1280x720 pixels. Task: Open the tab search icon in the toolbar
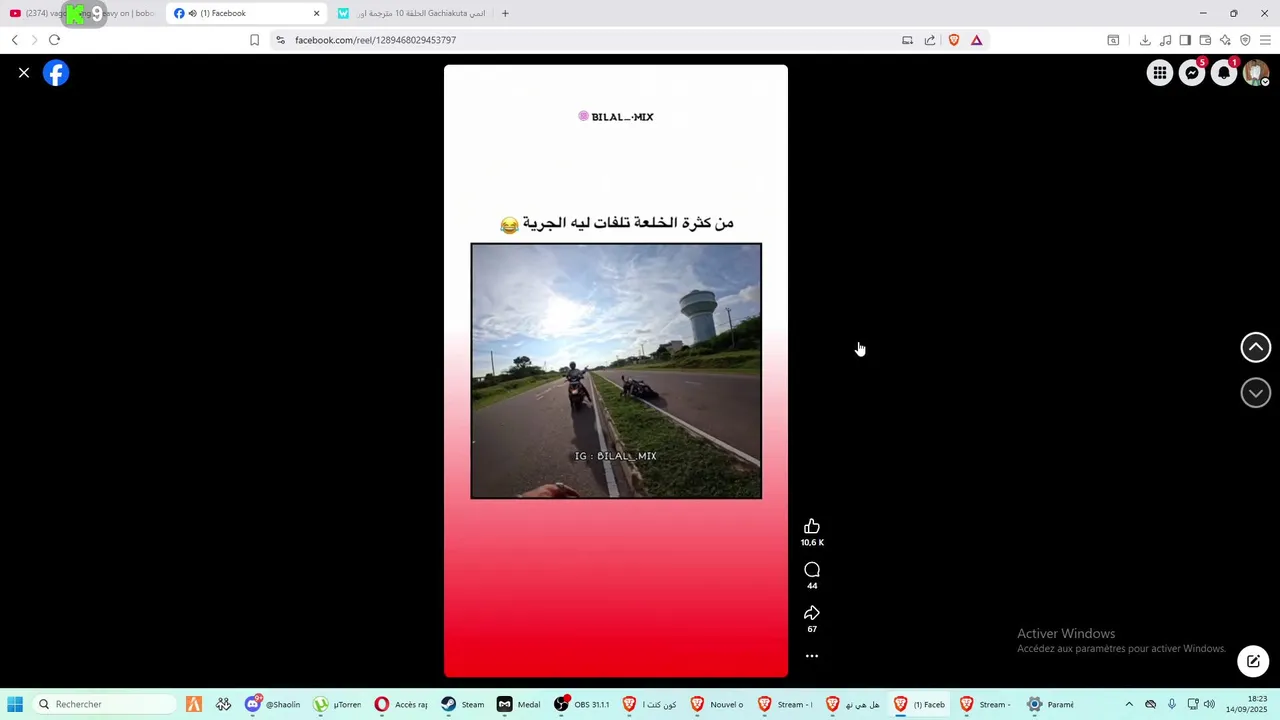tap(1113, 40)
